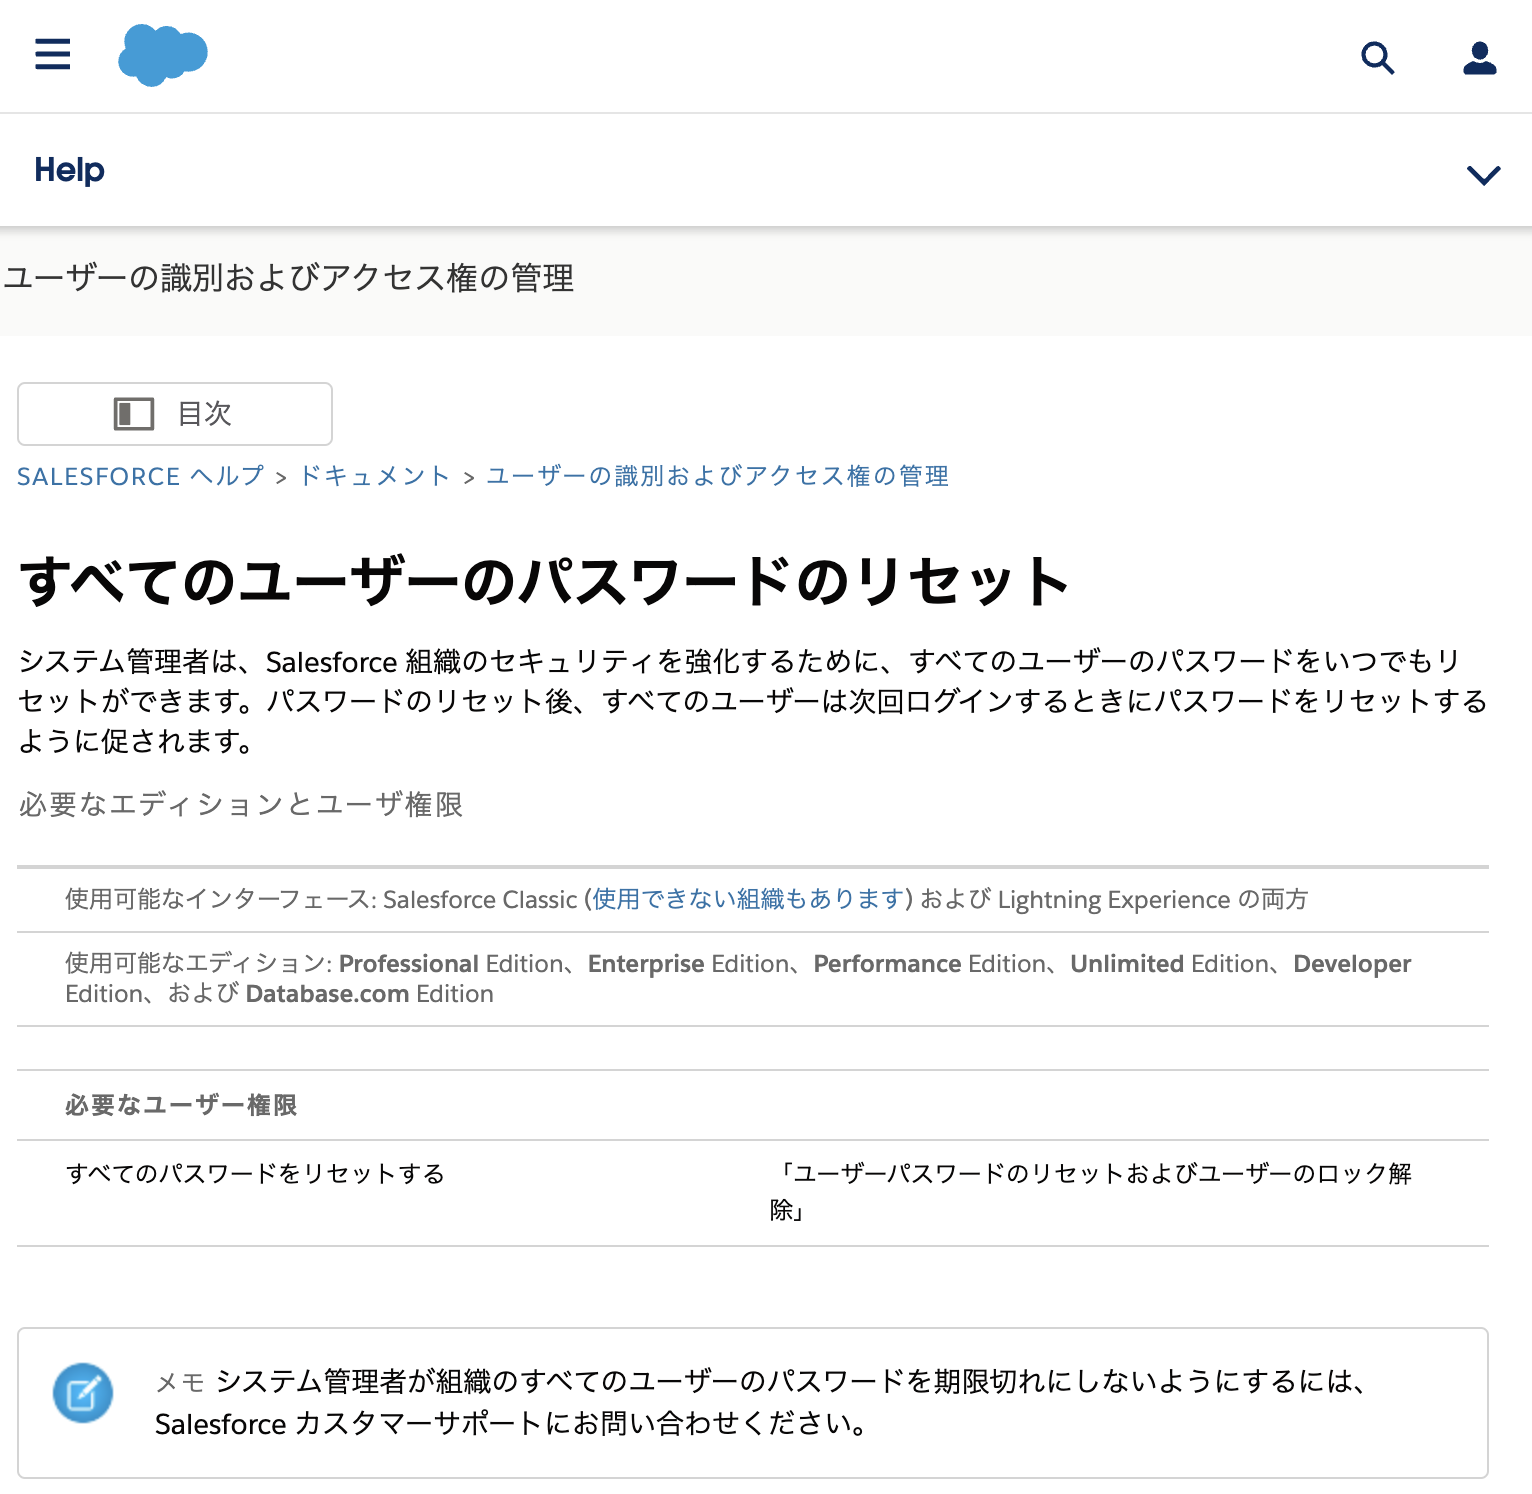Screen dimensions: 1532x1494
Task: Click the Salesforce cloud logo
Action: (163, 56)
